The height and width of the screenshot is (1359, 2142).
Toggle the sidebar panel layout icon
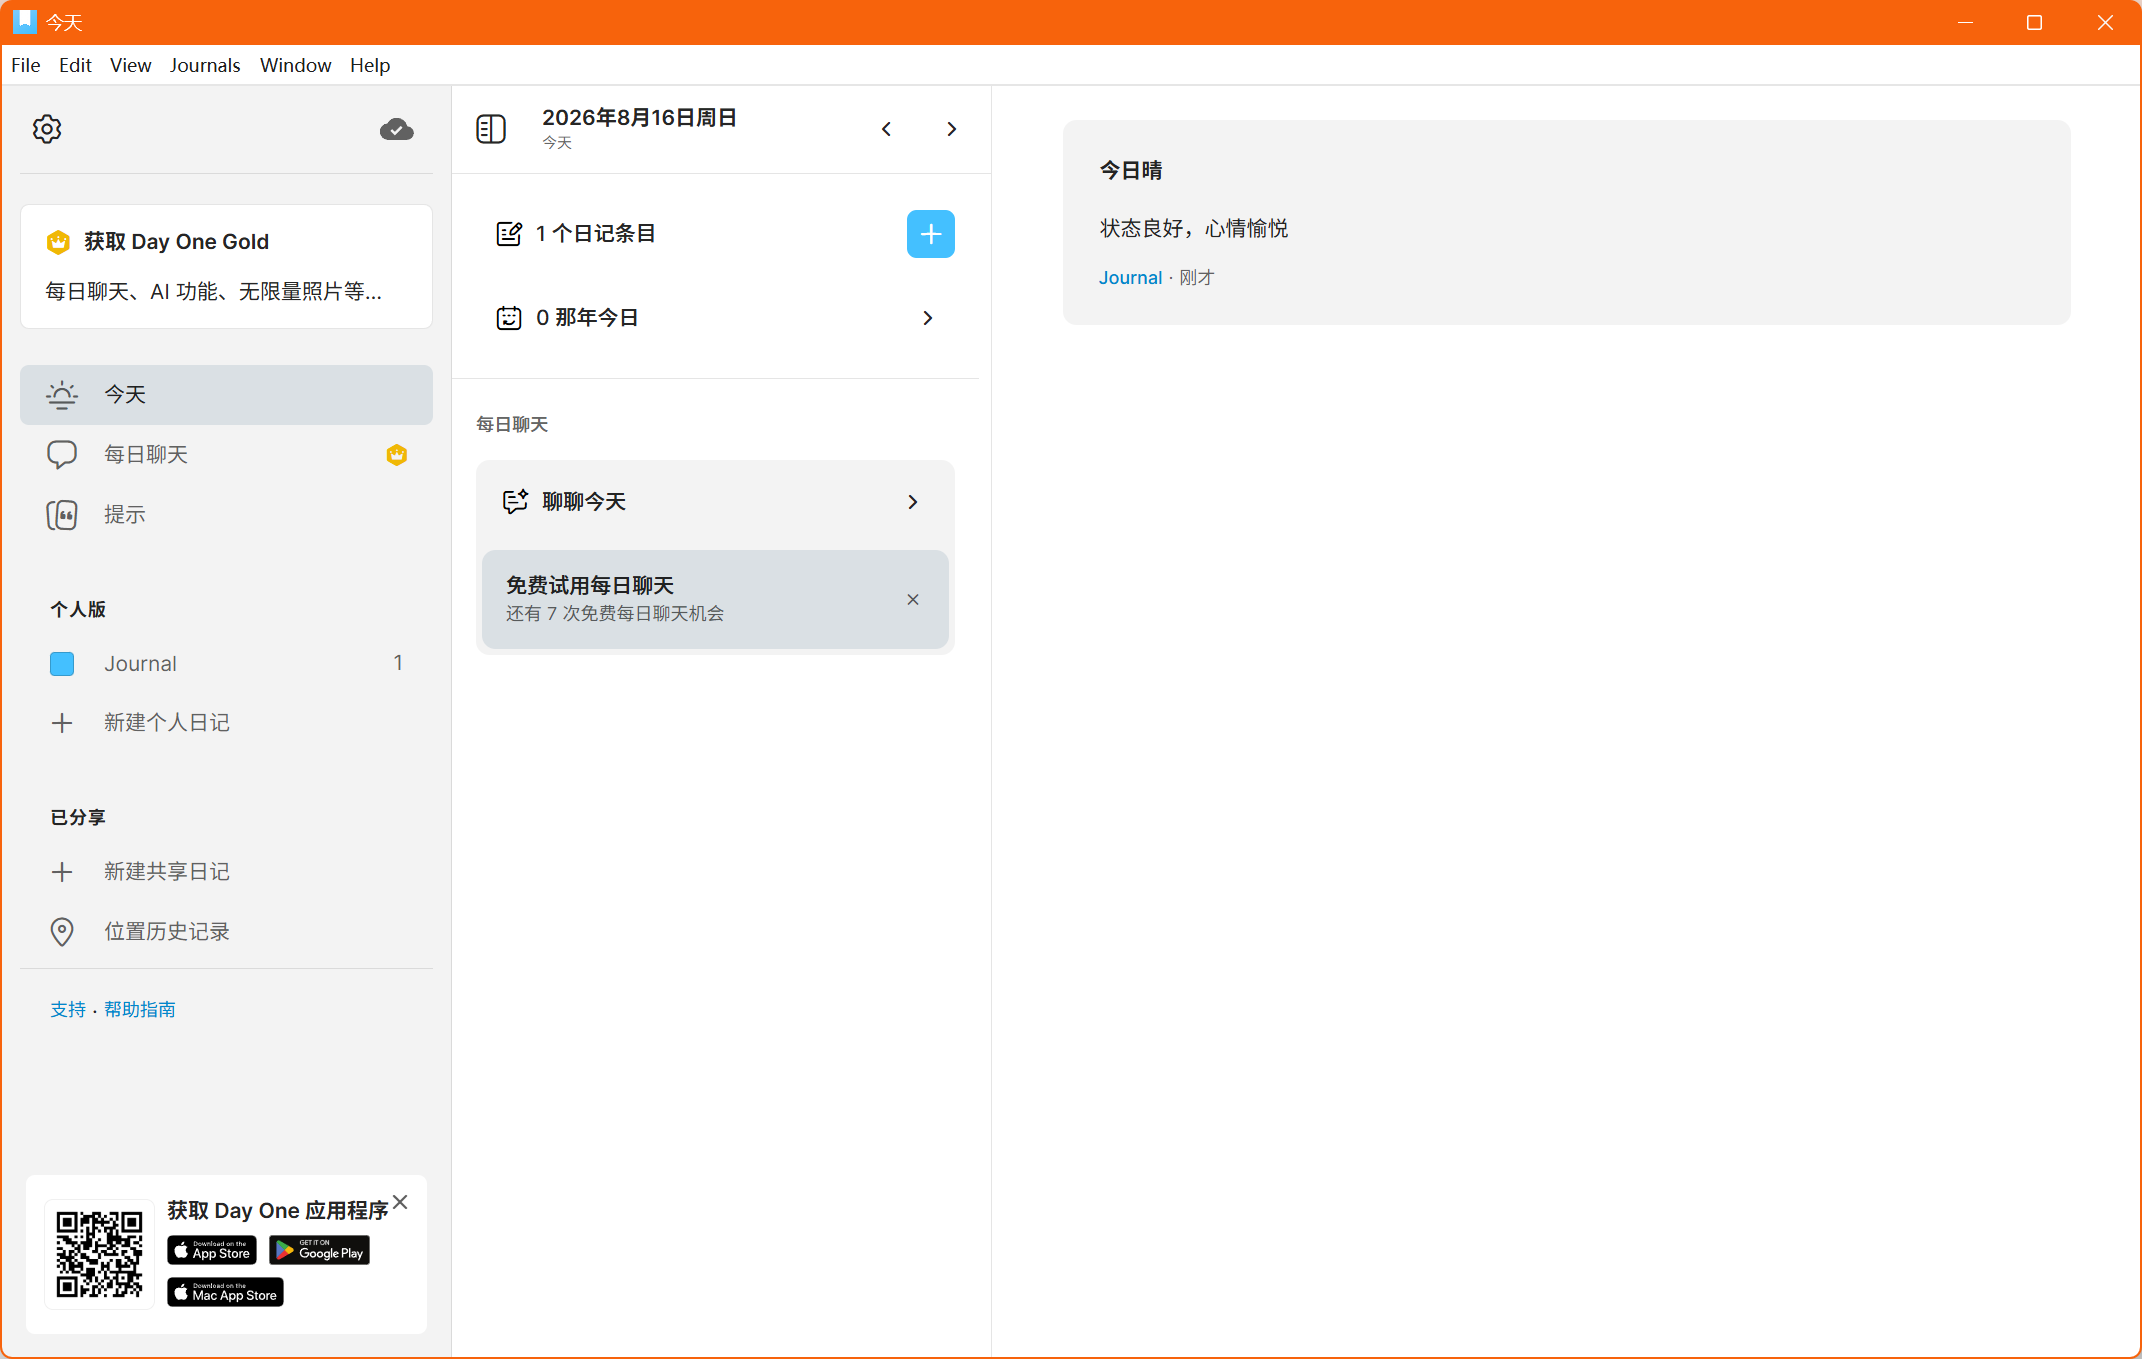point(491,129)
